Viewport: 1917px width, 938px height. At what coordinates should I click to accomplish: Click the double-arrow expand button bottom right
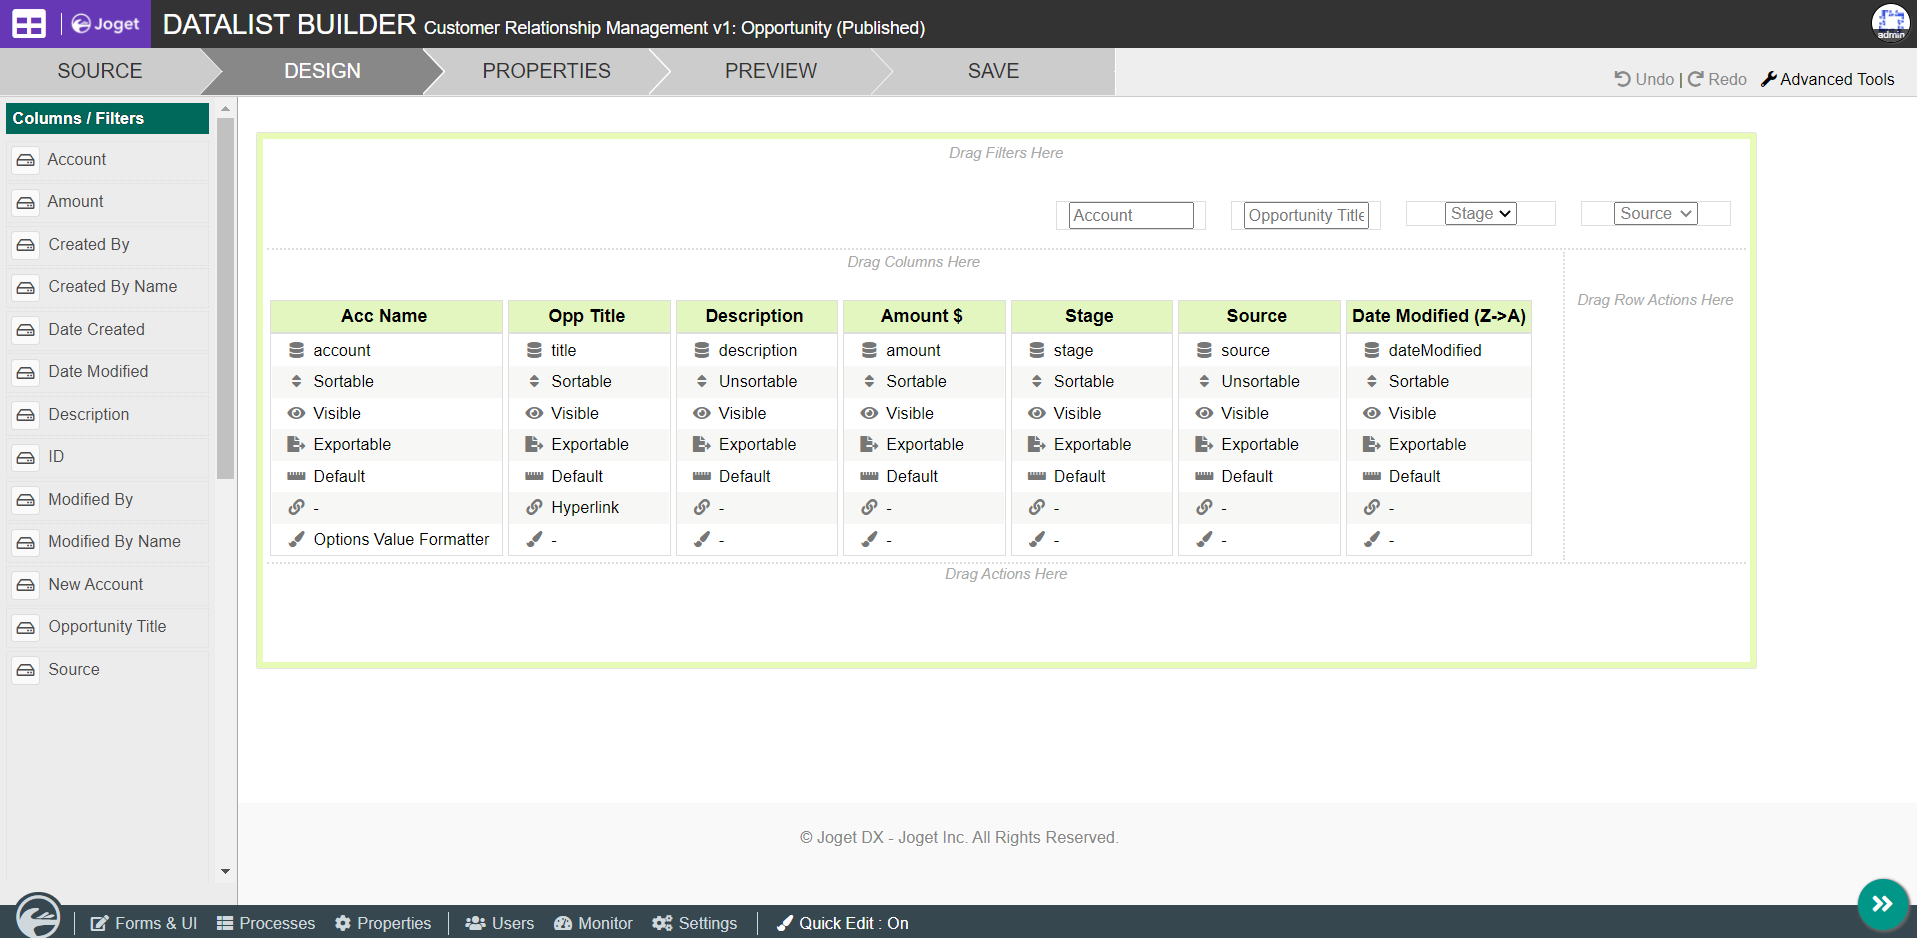pyautogui.click(x=1881, y=904)
